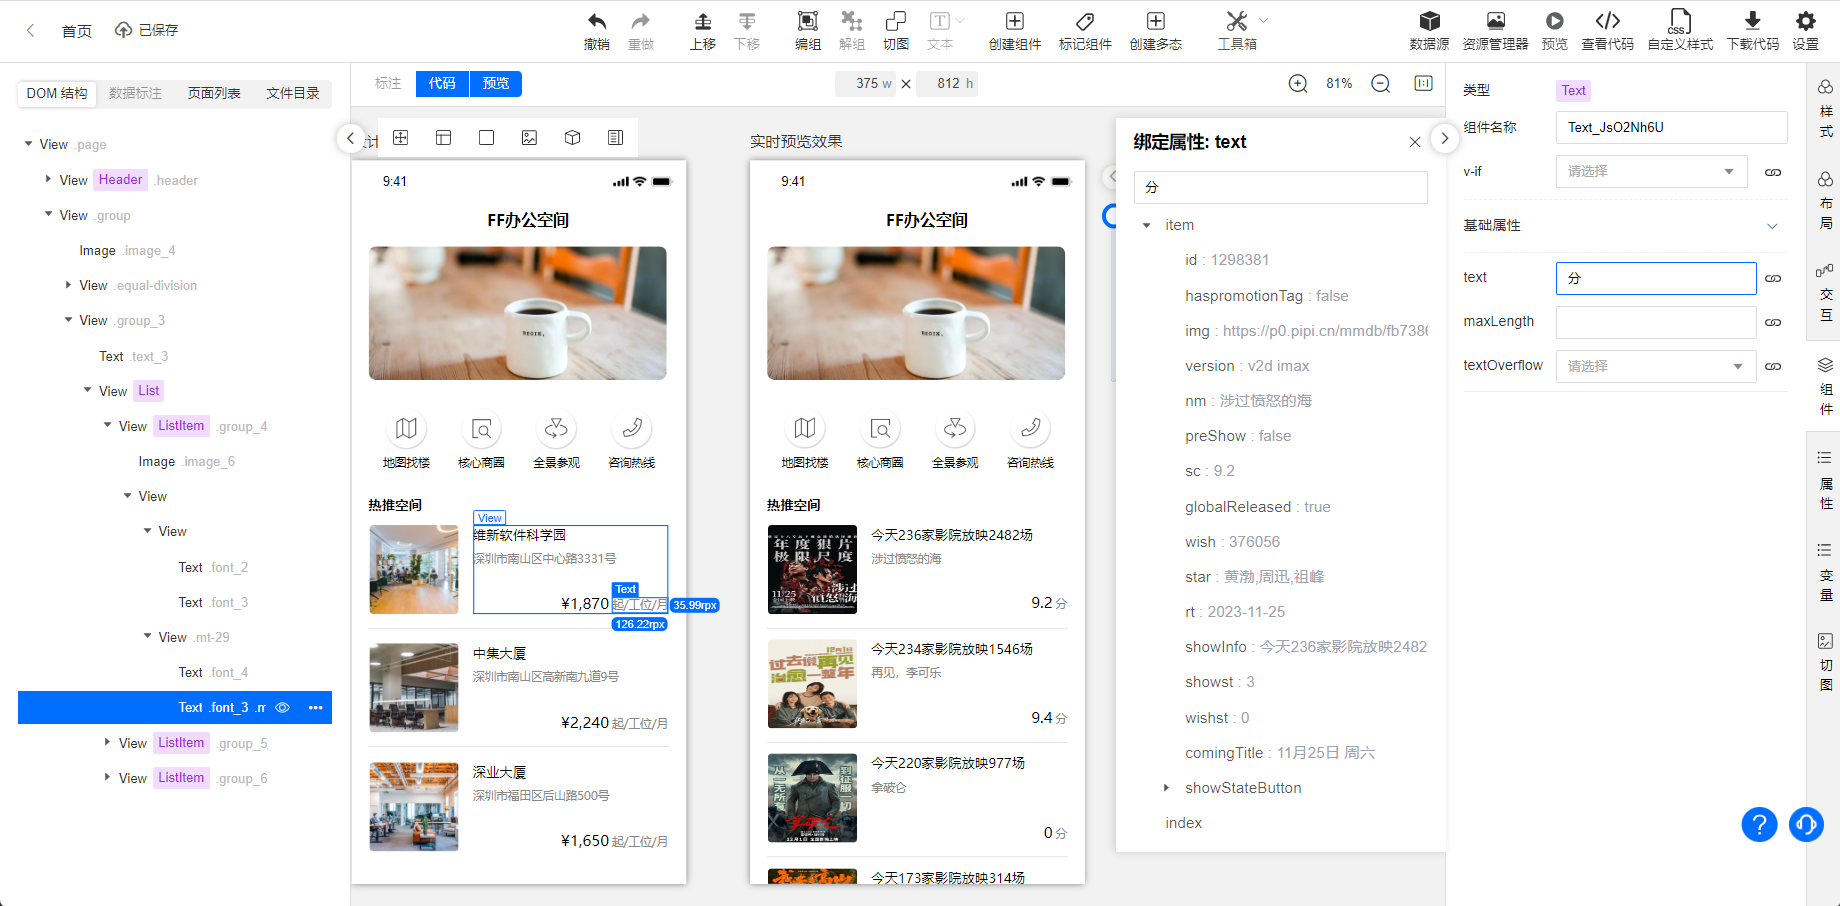Image resolution: width=1840 pixels, height=906 pixels.
Task: Click the zoom-in control beside 81%
Action: (x=1298, y=84)
